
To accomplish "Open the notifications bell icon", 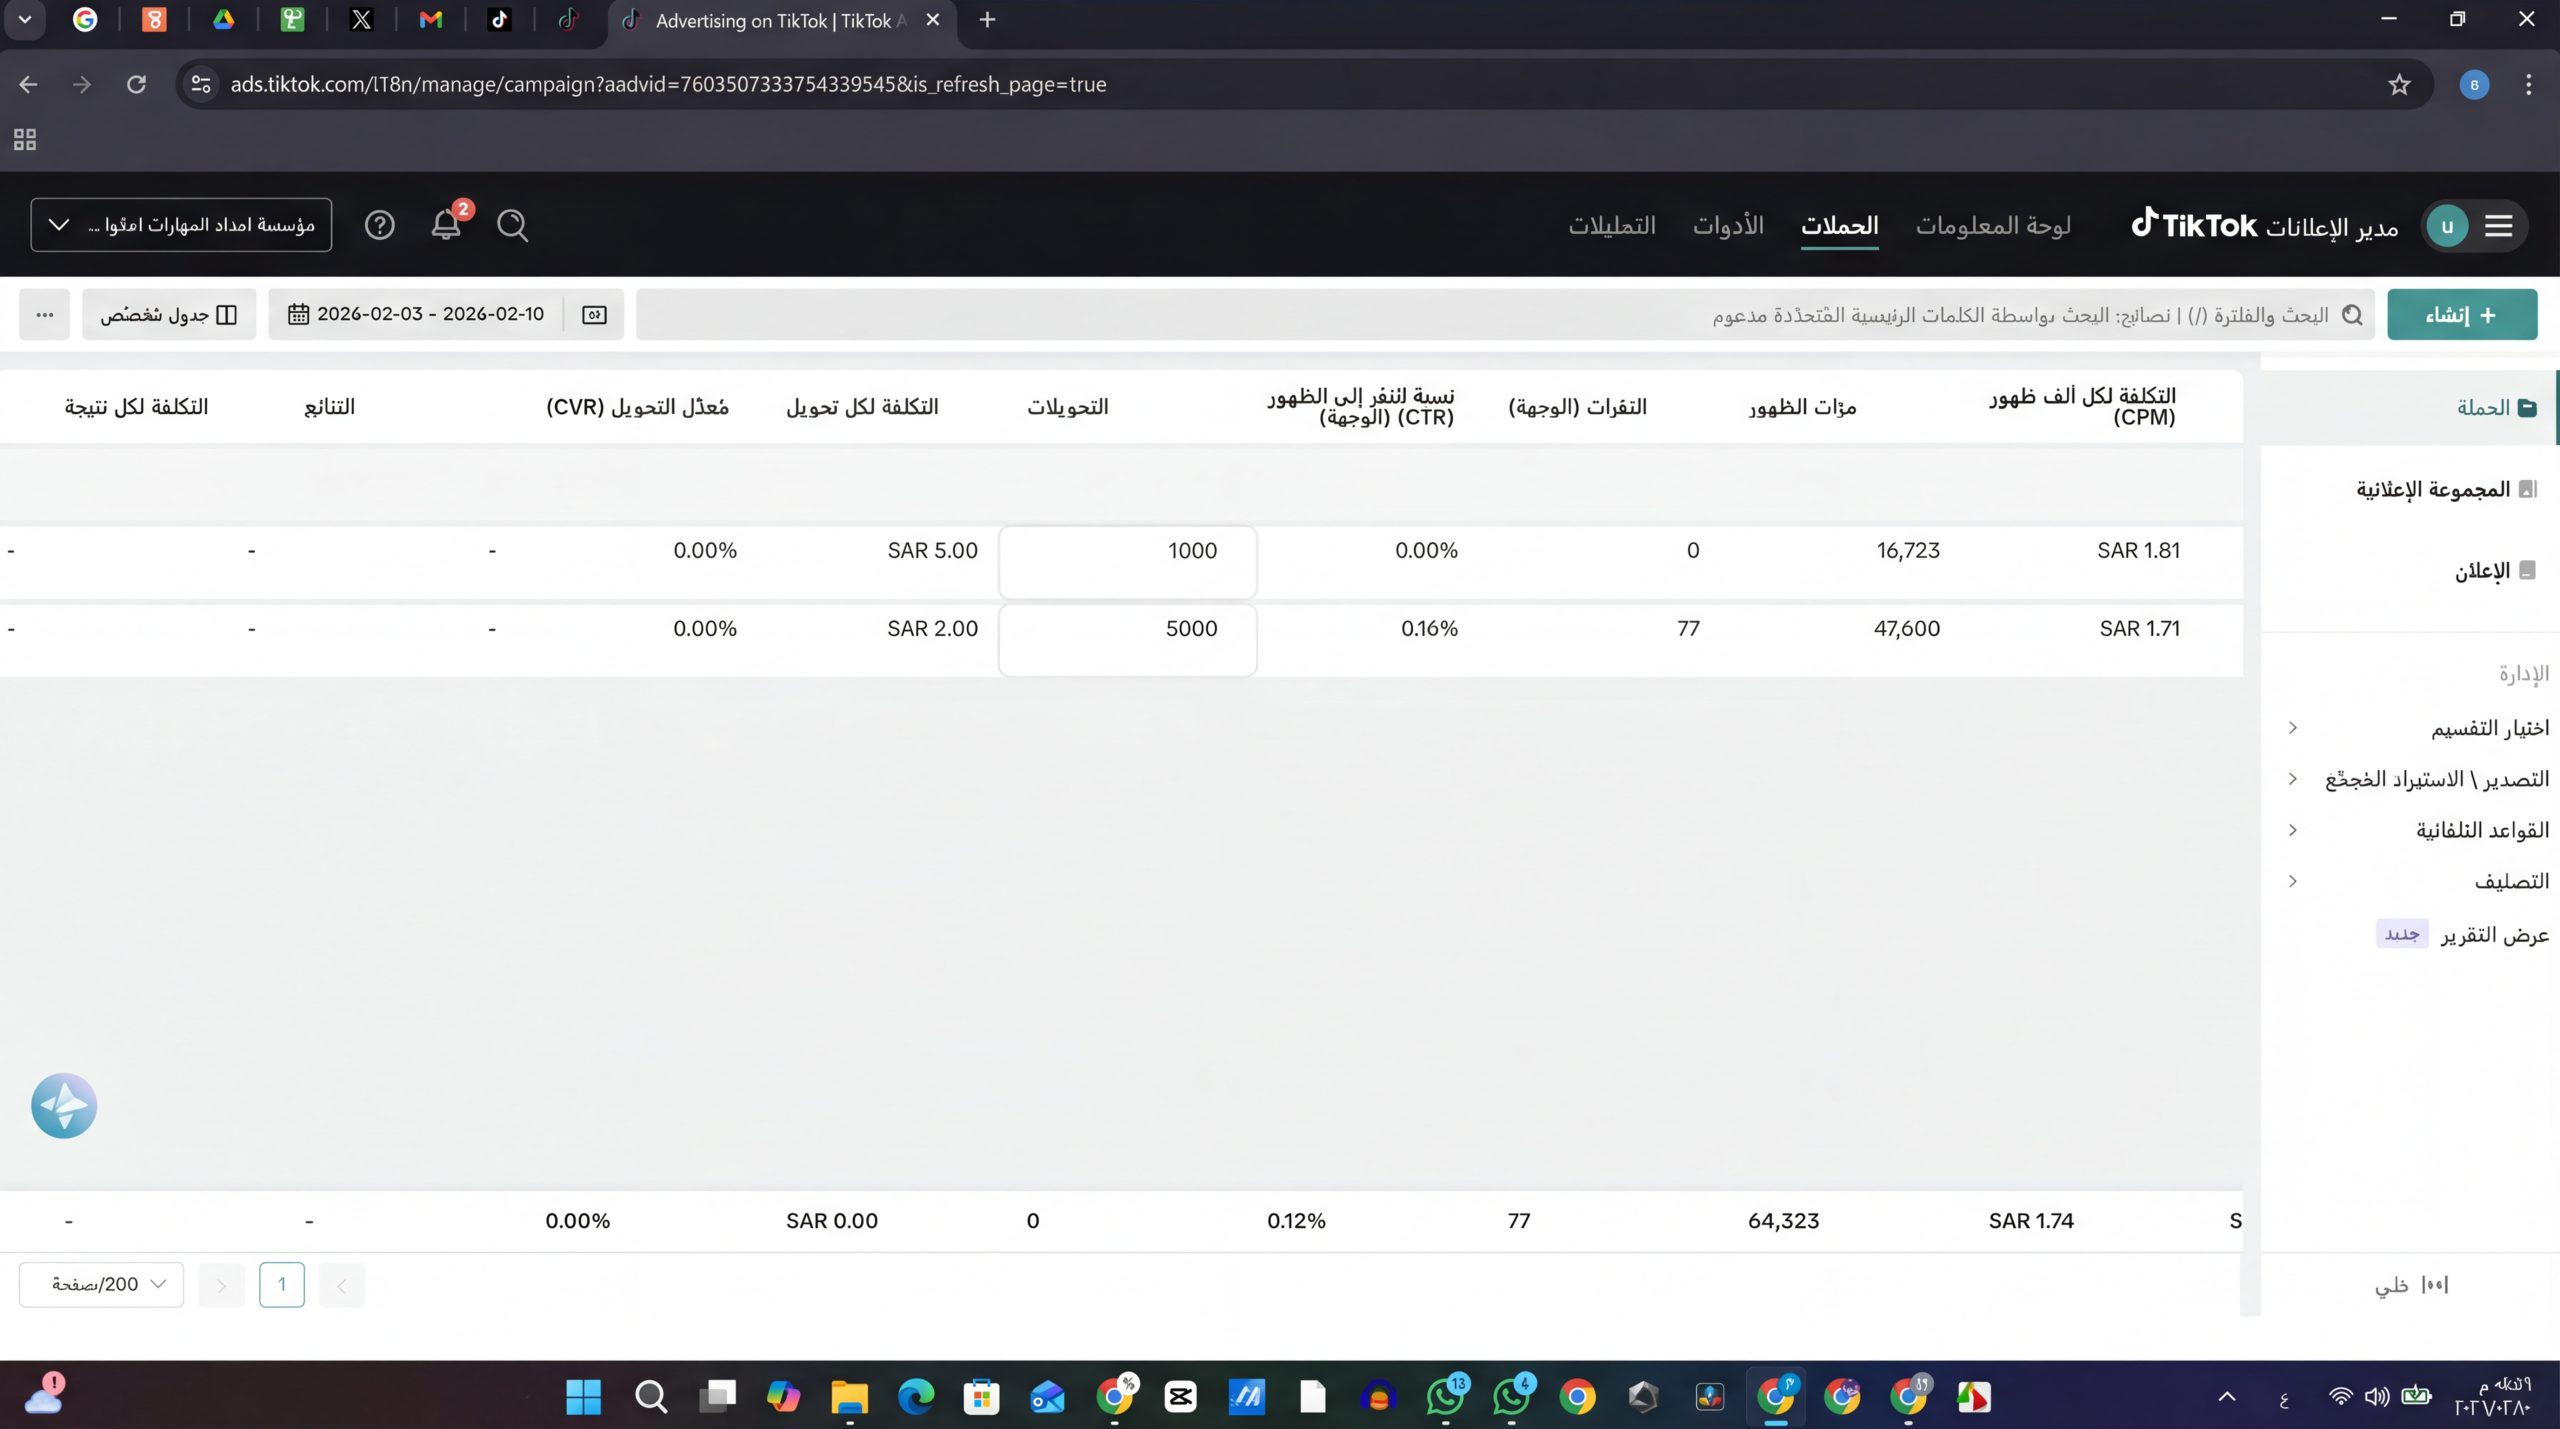I will [446, 225].
